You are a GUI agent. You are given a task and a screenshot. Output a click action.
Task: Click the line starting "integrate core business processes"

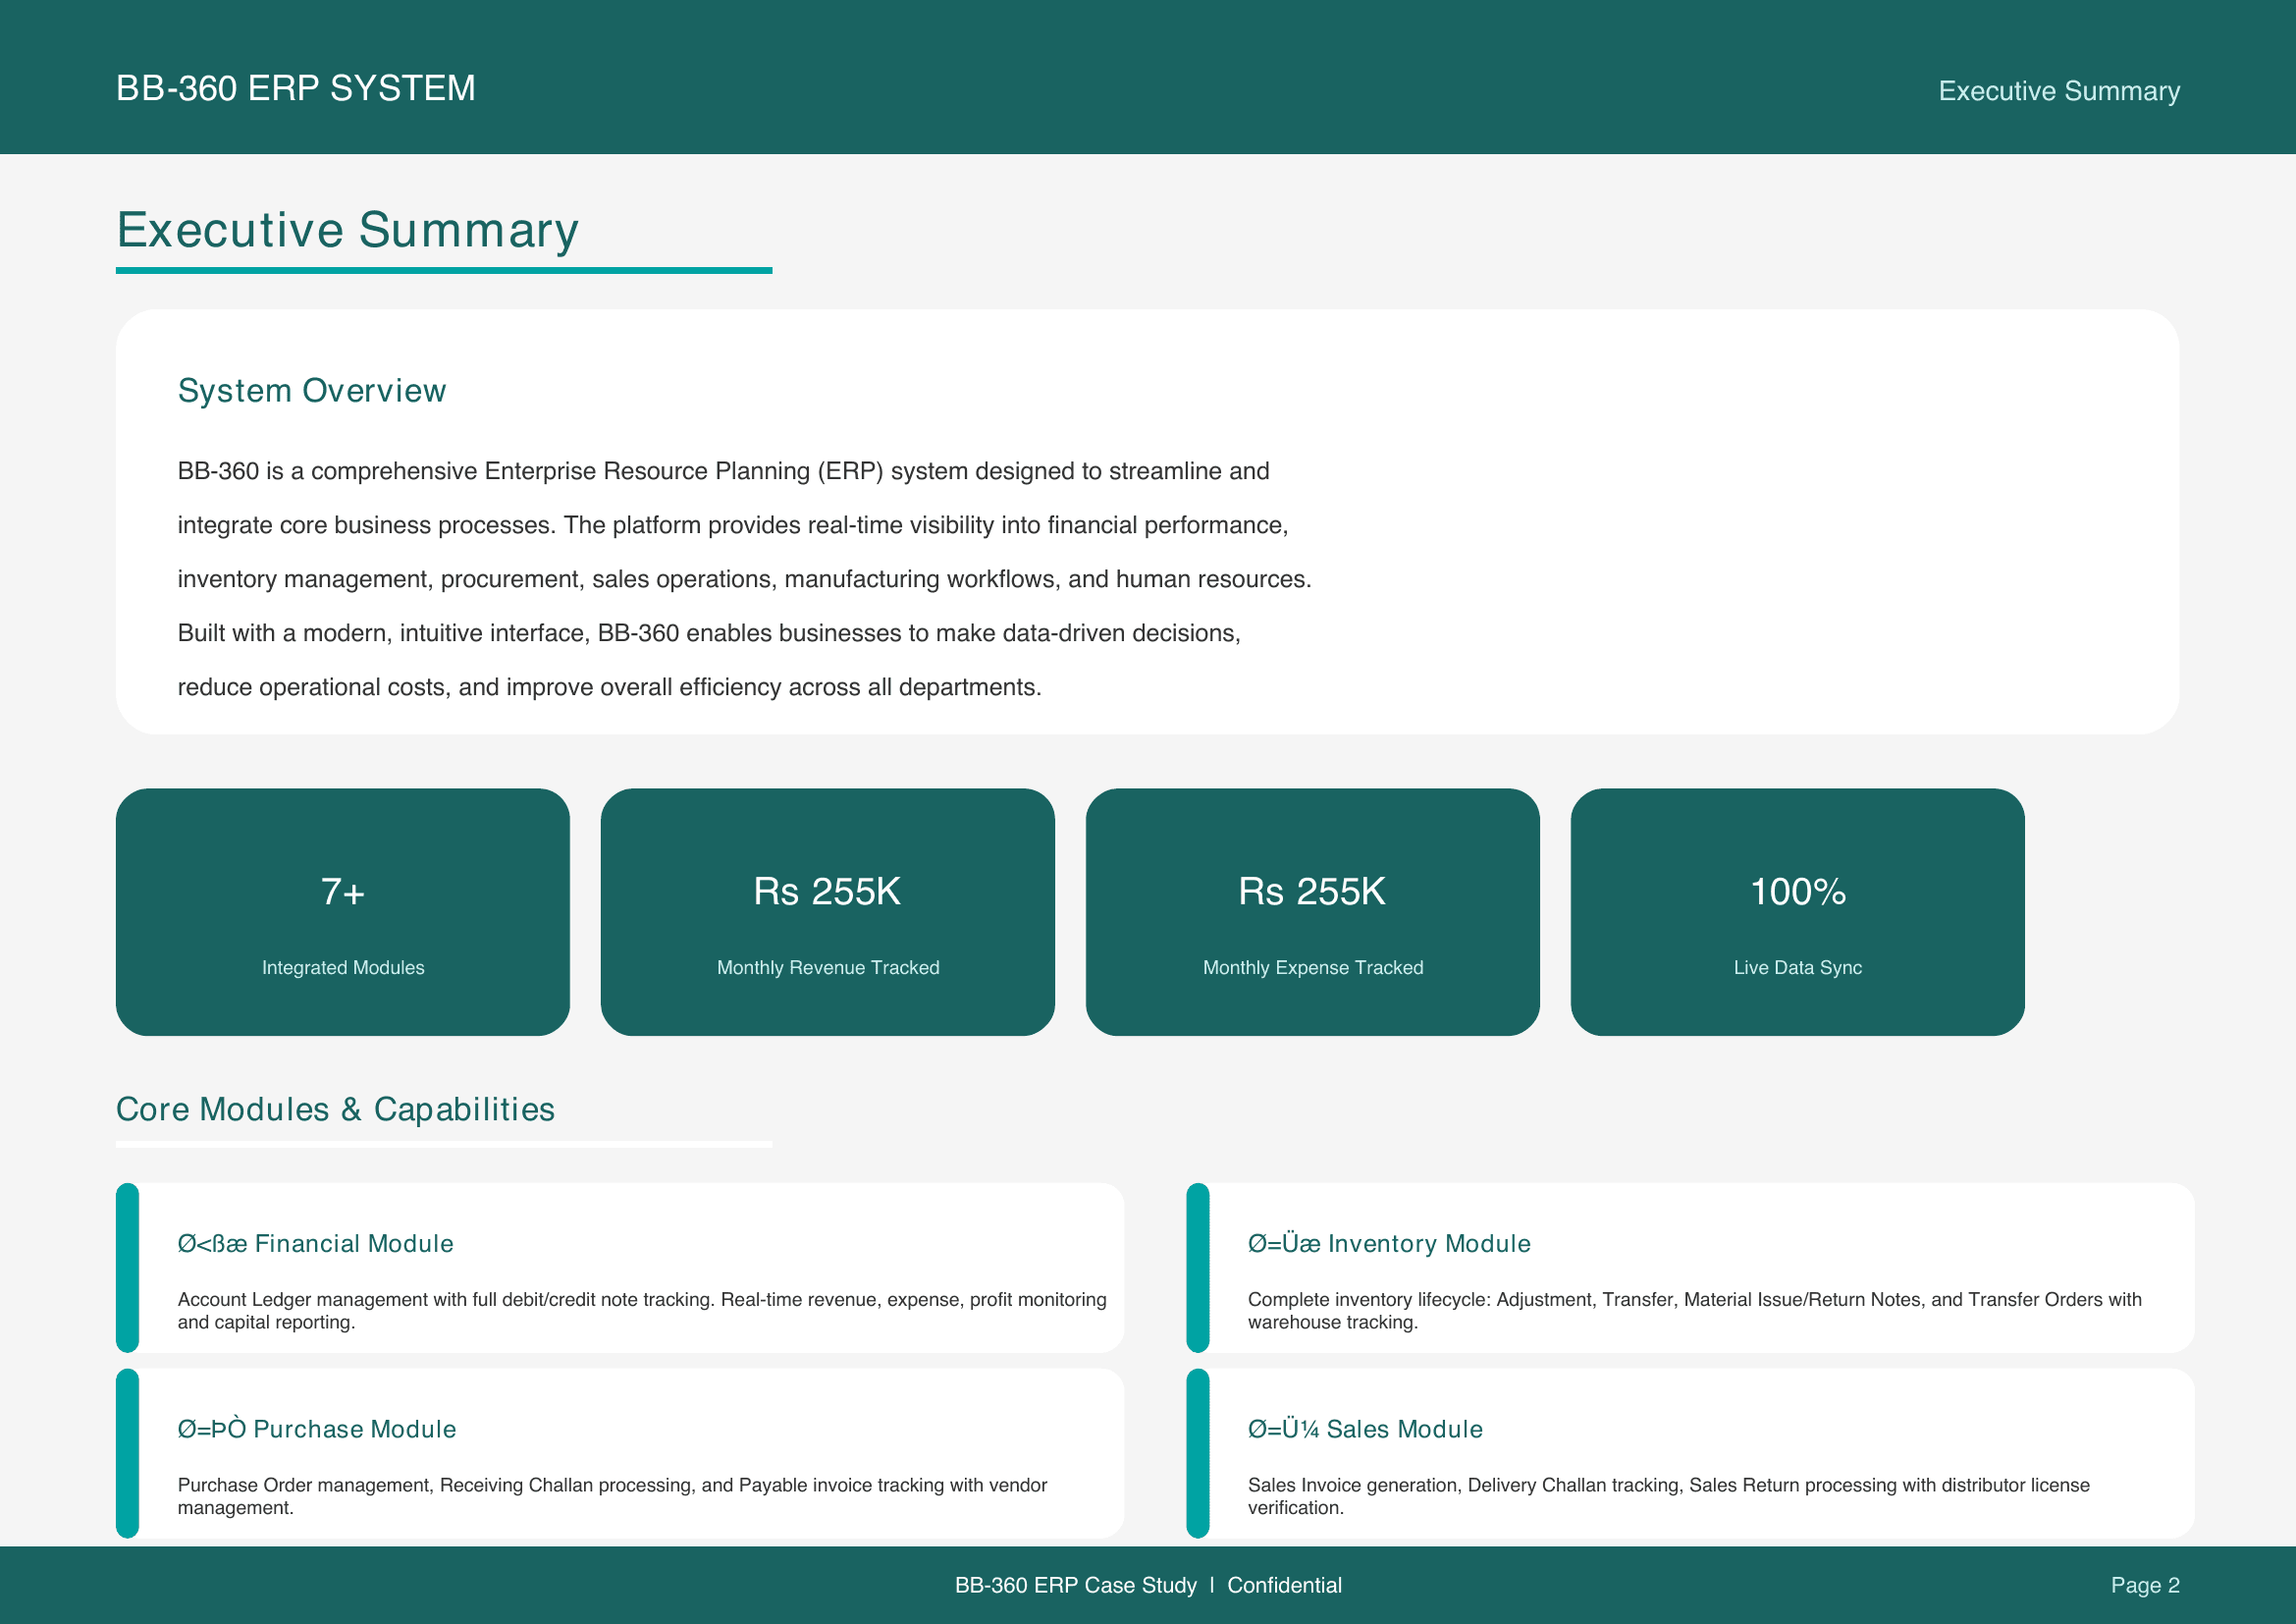(732, 525)
